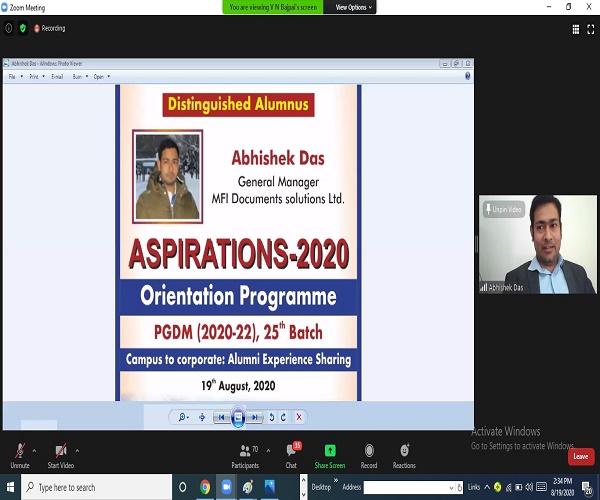Click the Recording indicator
Viewport: 600px width, 500px height.
coord(50,28)
